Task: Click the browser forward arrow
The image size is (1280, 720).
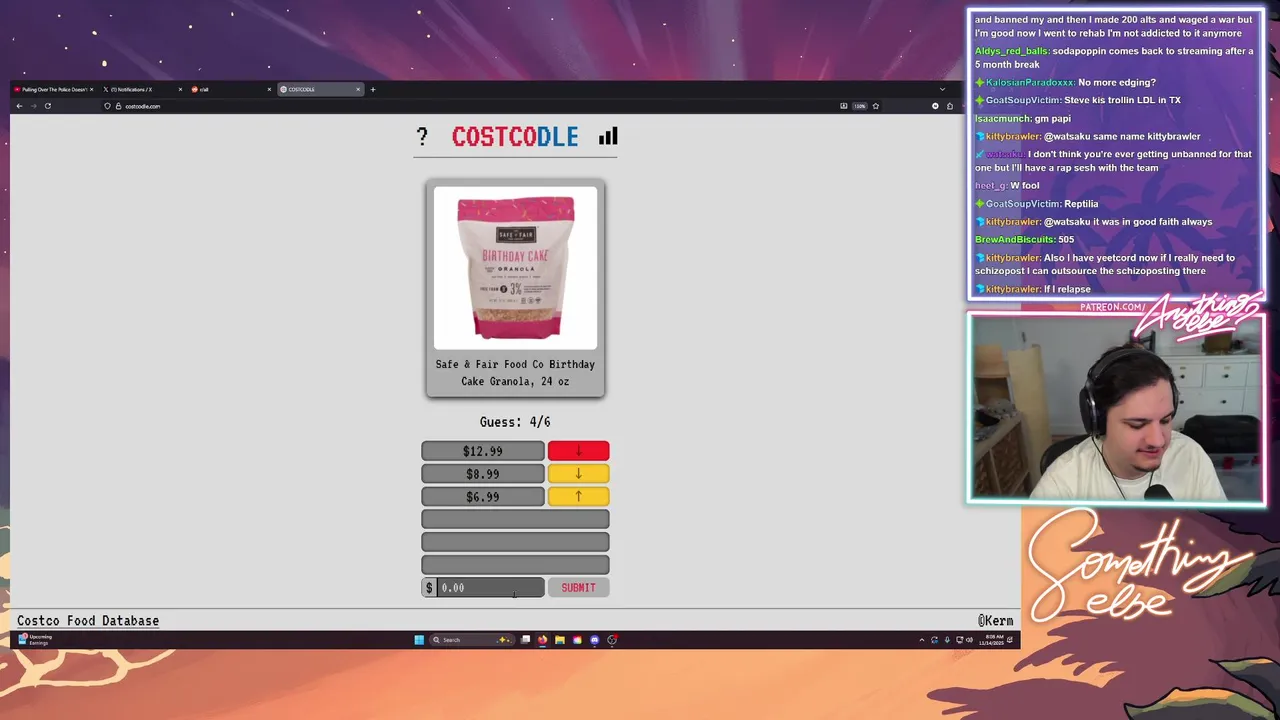Action: pos(33,106)
